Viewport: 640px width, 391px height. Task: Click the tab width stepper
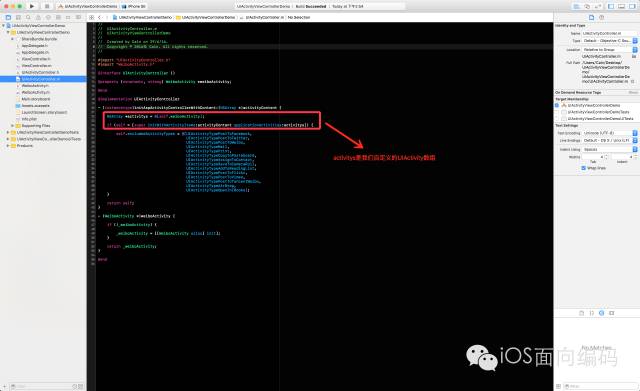[x=606, y=157]
